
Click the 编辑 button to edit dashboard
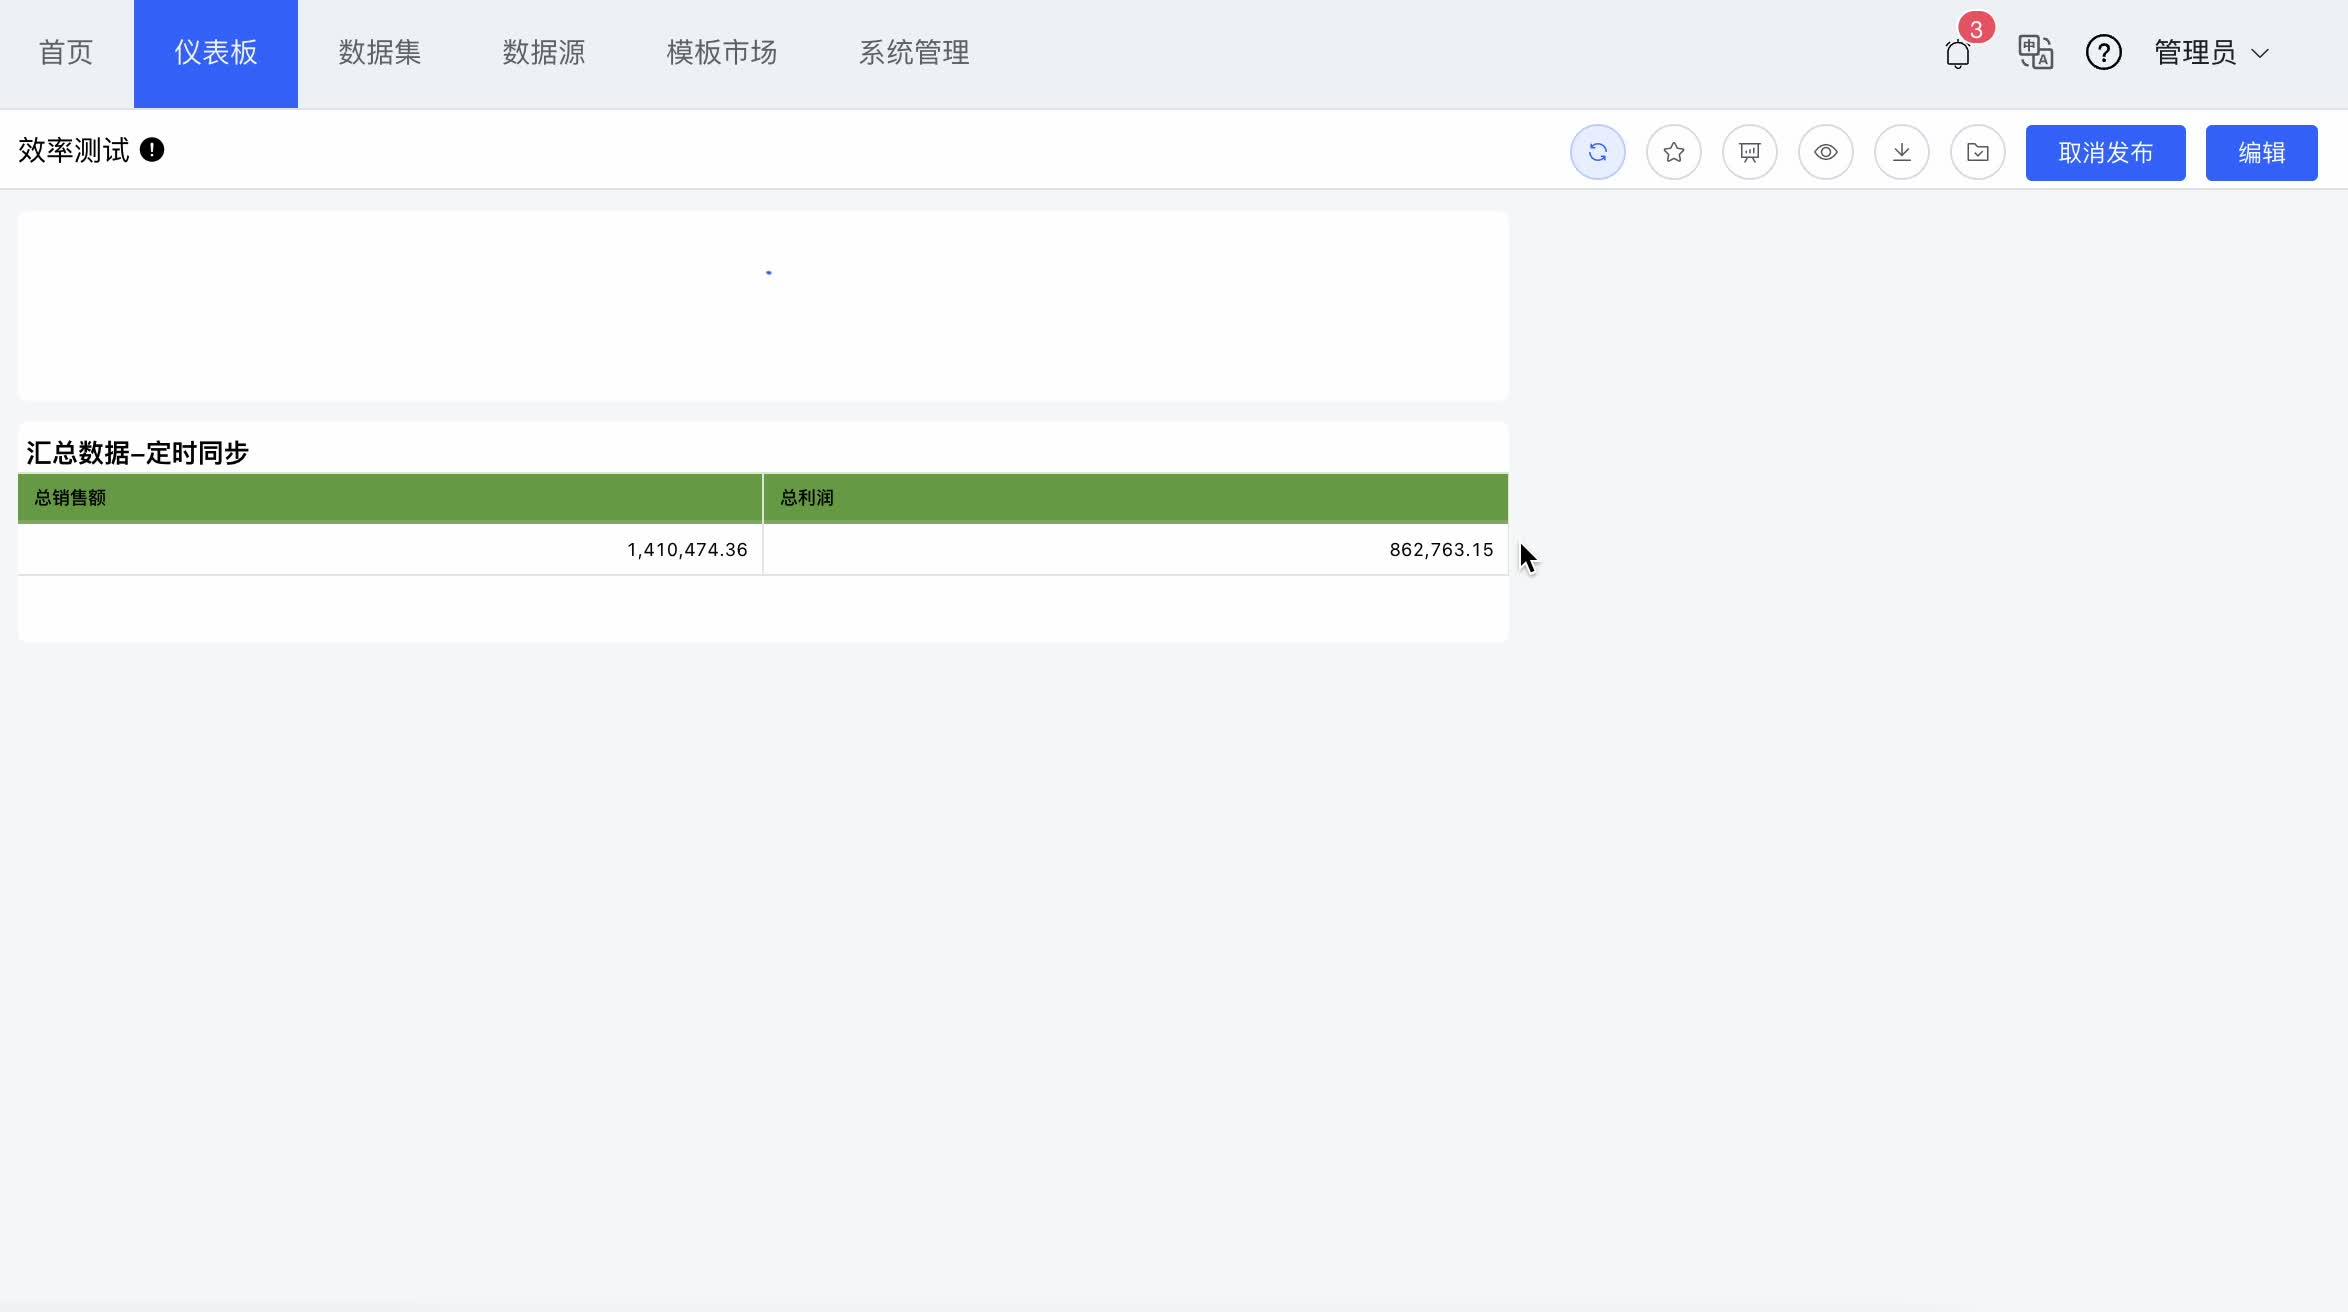tap(2261, 152)
